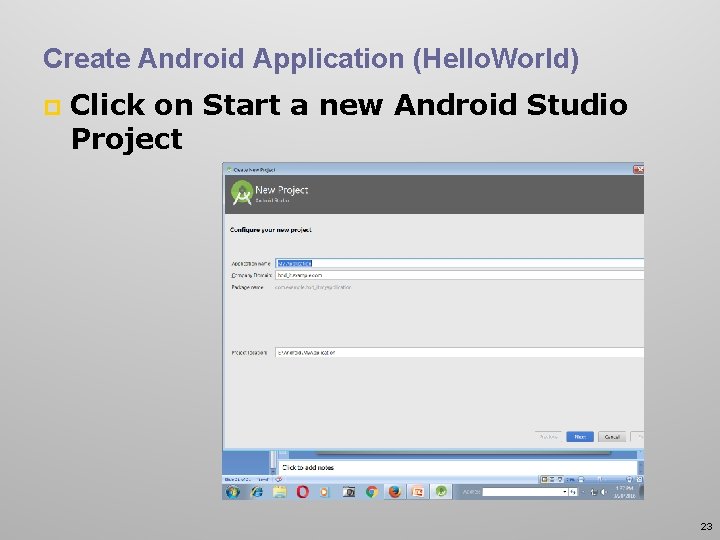Open Internet Explorer from the taskbar
The image size is (720, 540).
click(257, 492)
